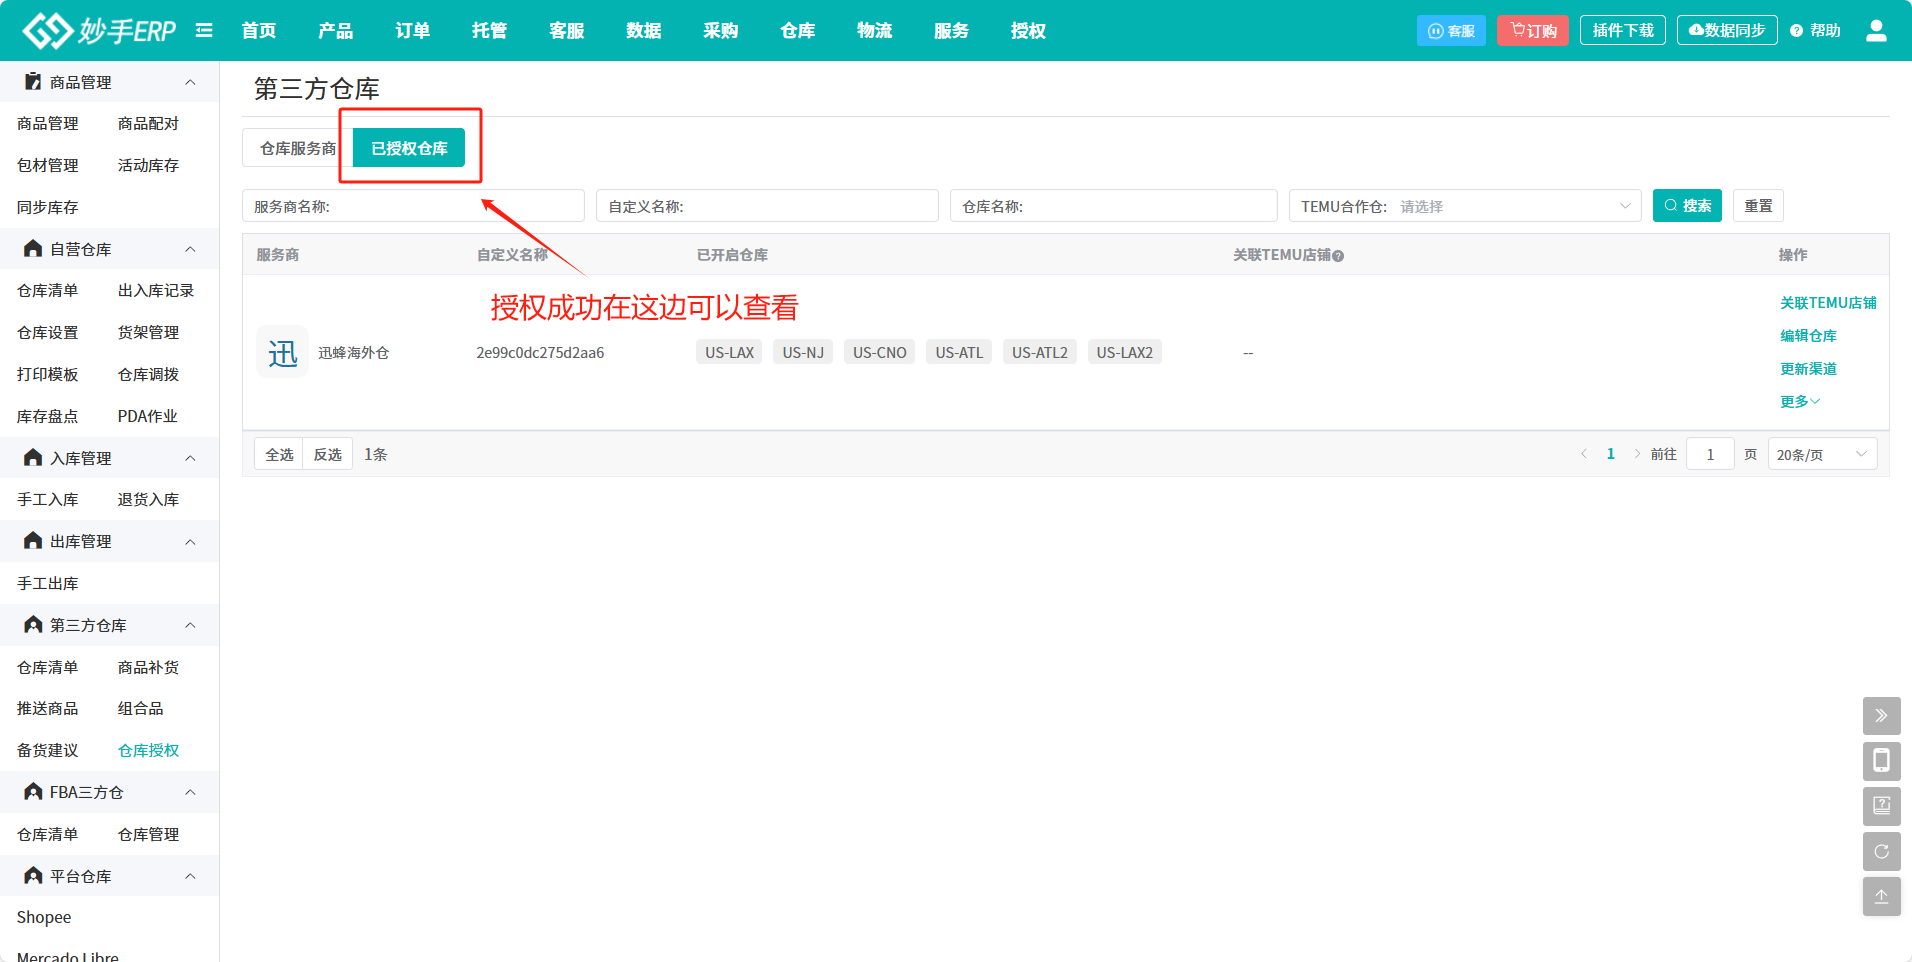Click the 妙手ERP logo
Screen dimensions: 1912x962
click(99, 30)
